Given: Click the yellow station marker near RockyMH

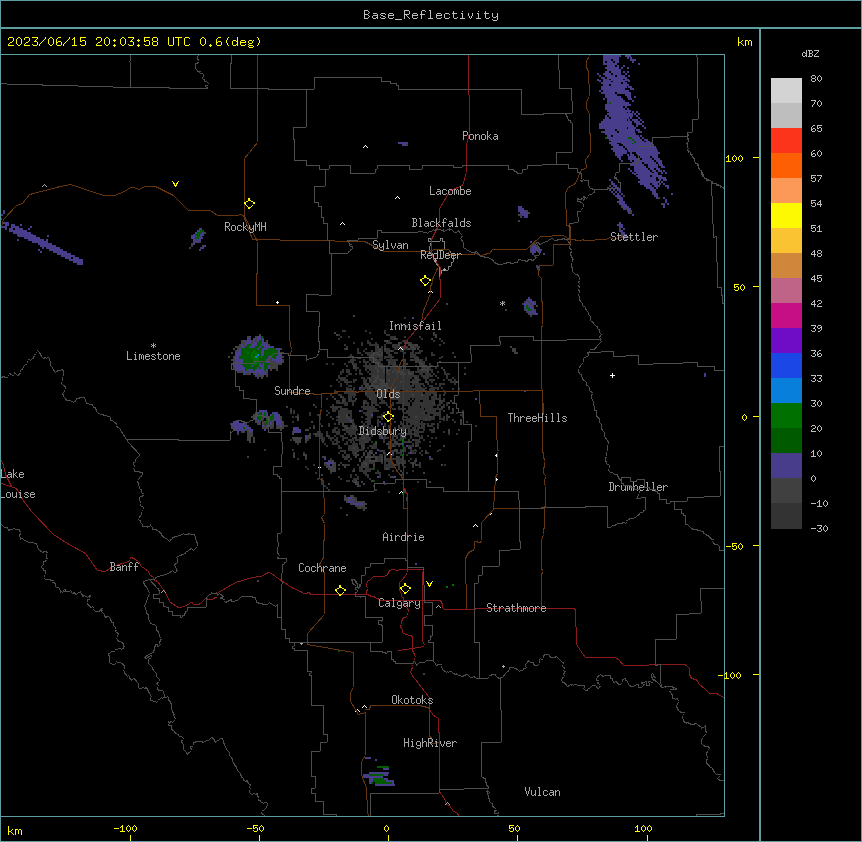Looking at the screenshot, I should click(250, 204).
